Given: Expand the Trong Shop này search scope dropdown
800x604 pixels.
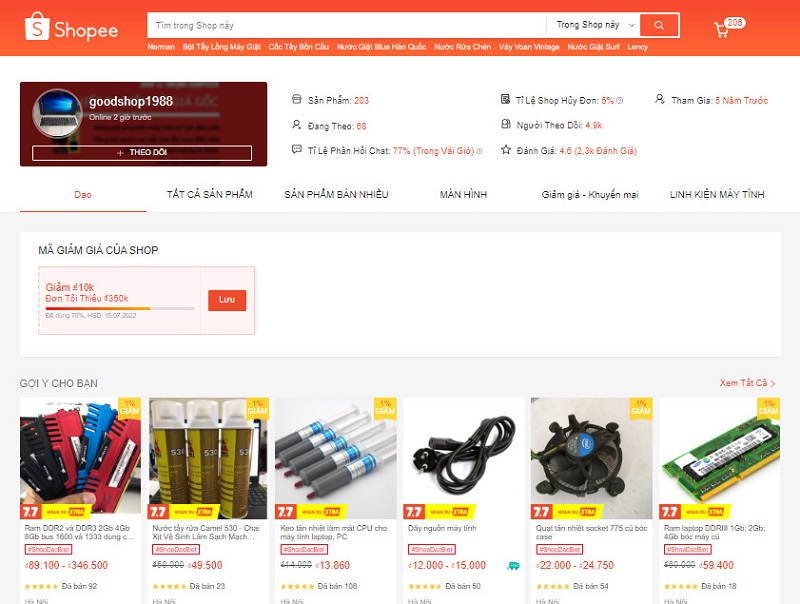Looking at the screenshot, I should point(594,25).
